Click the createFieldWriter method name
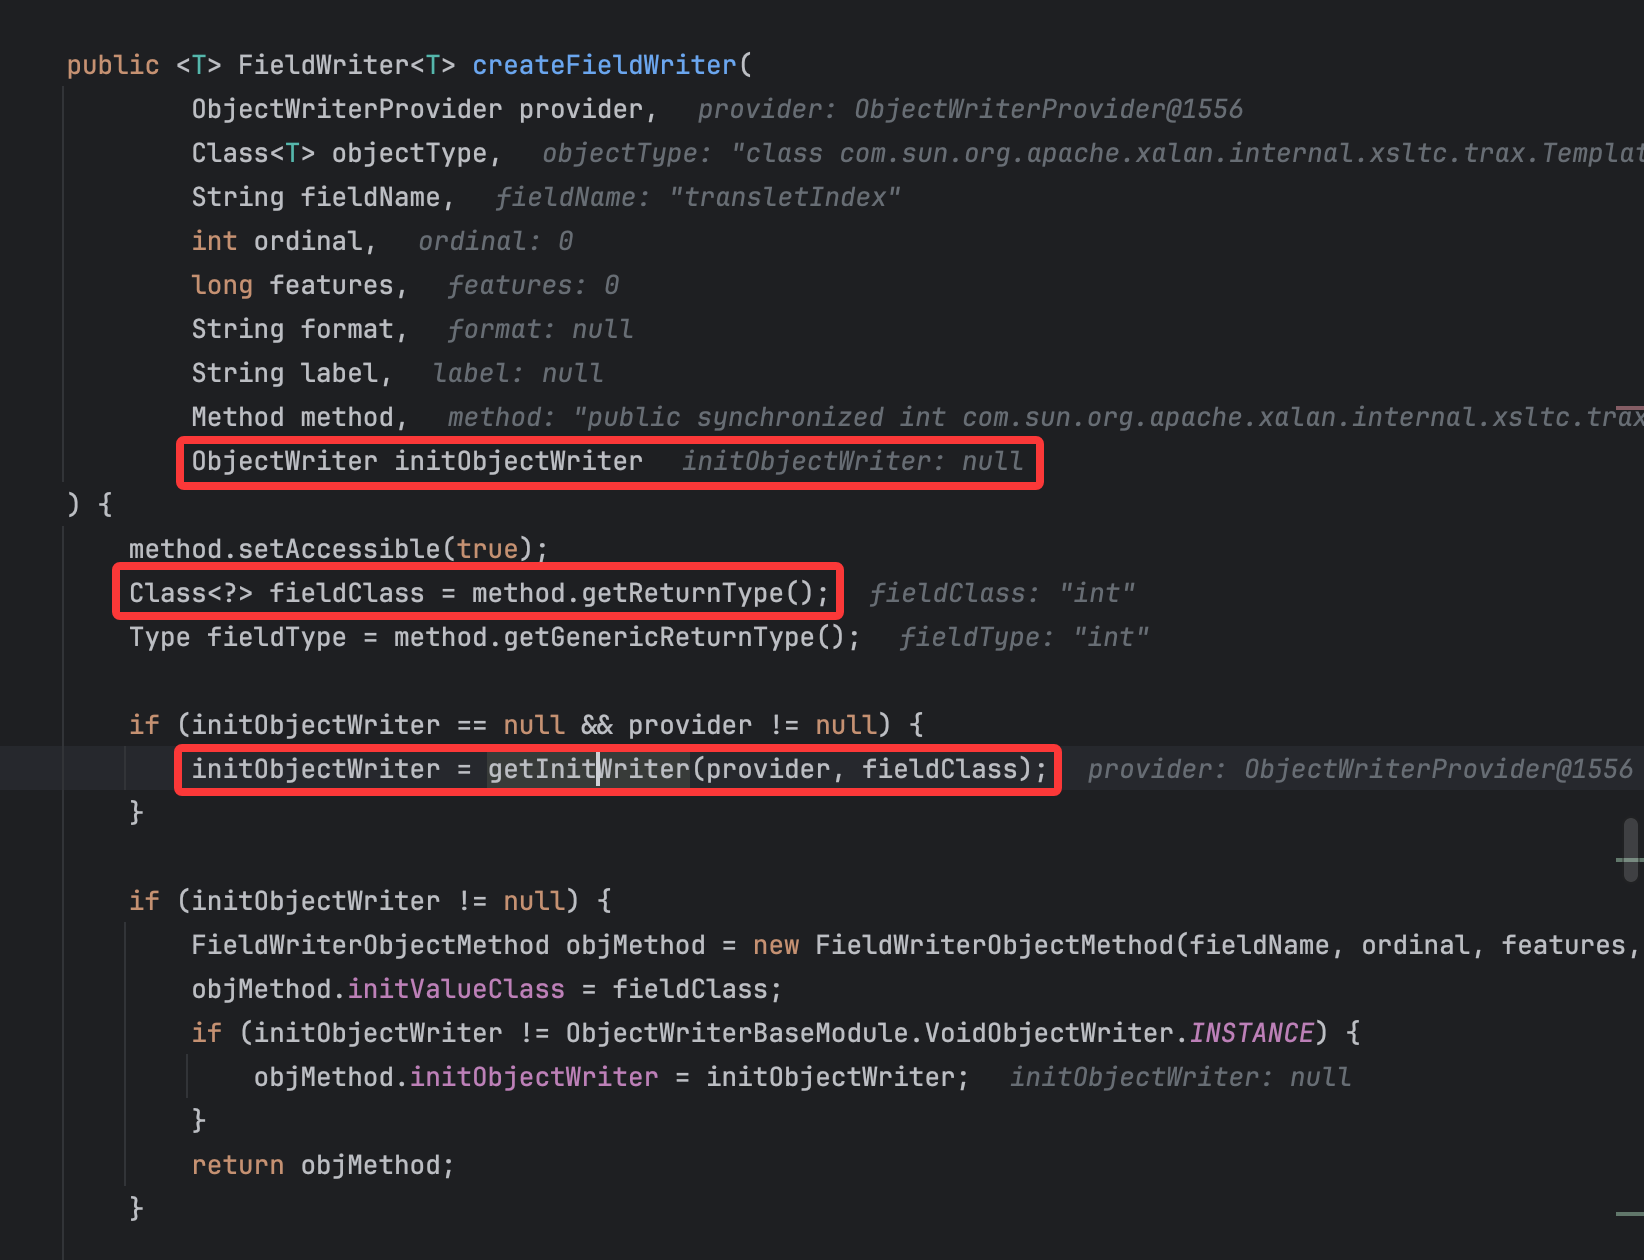The width and height of the screenshot is (1644, 1260). [604, 65]
